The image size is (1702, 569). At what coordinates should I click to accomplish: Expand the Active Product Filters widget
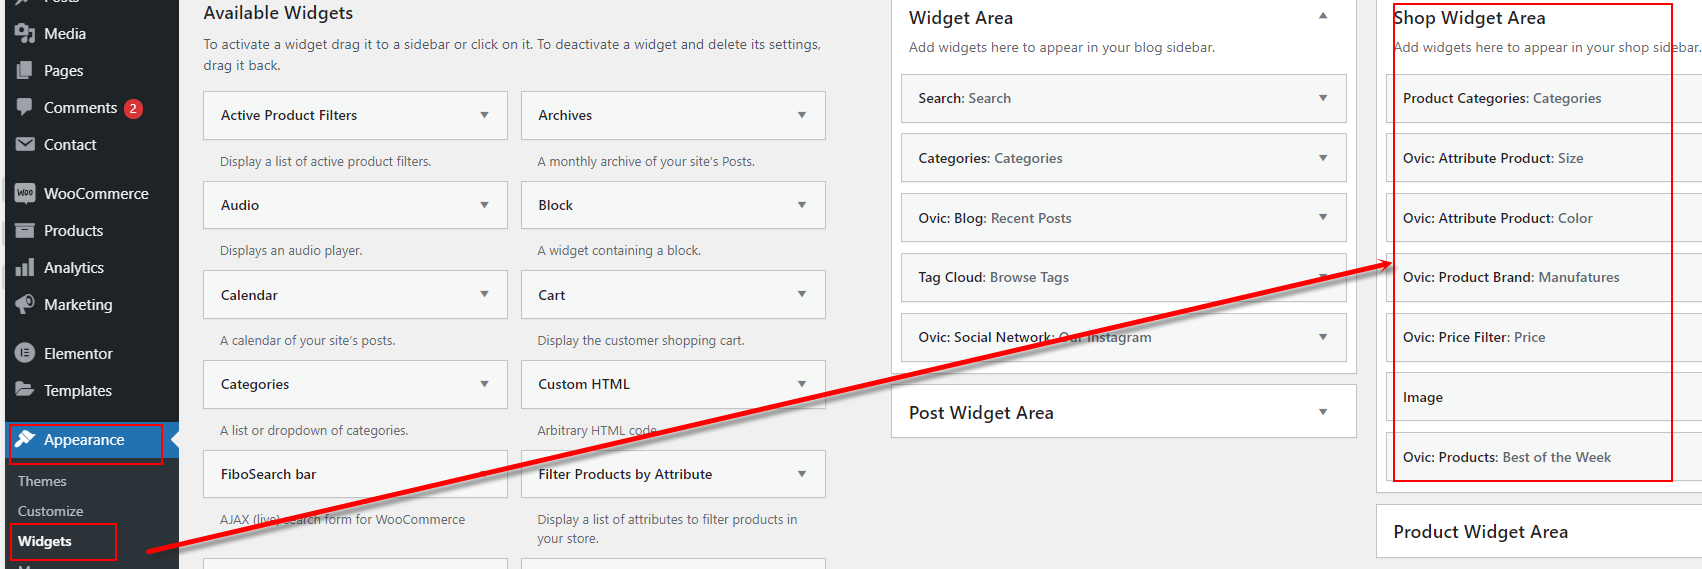pyautogui.click(x=484, y=115)
